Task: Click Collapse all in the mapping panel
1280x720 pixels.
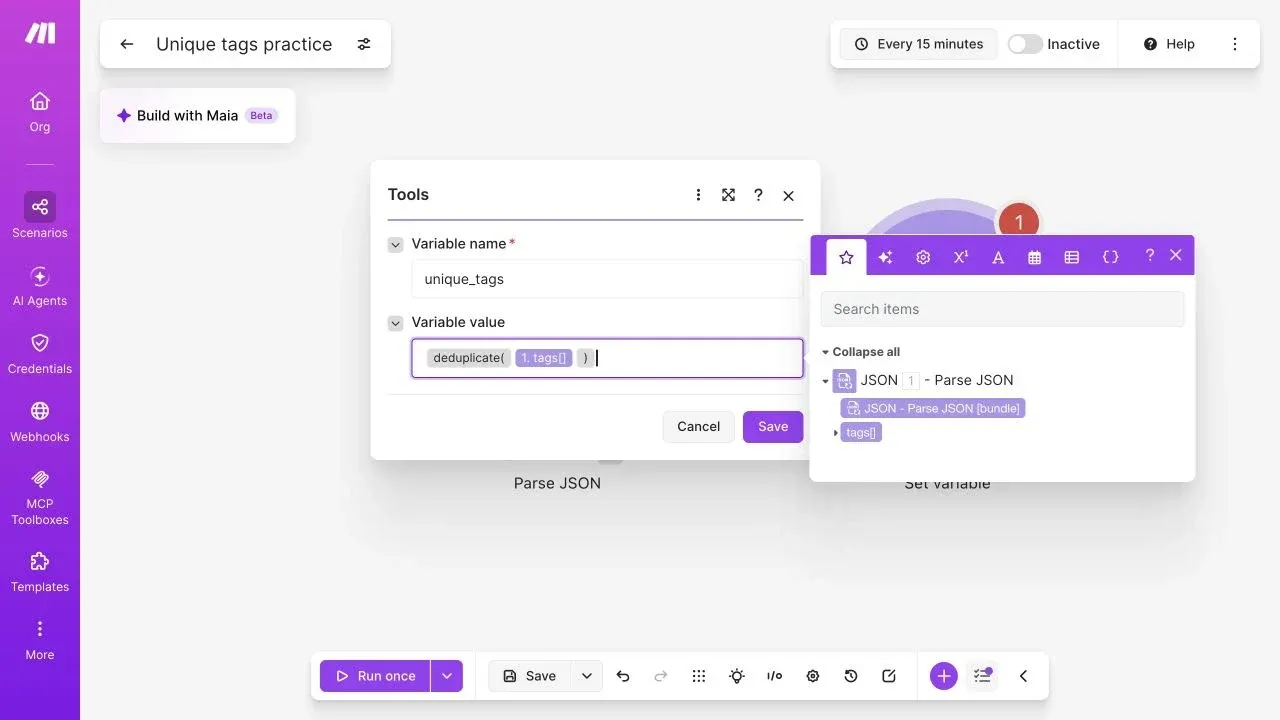Action: (x=866, y=352)
